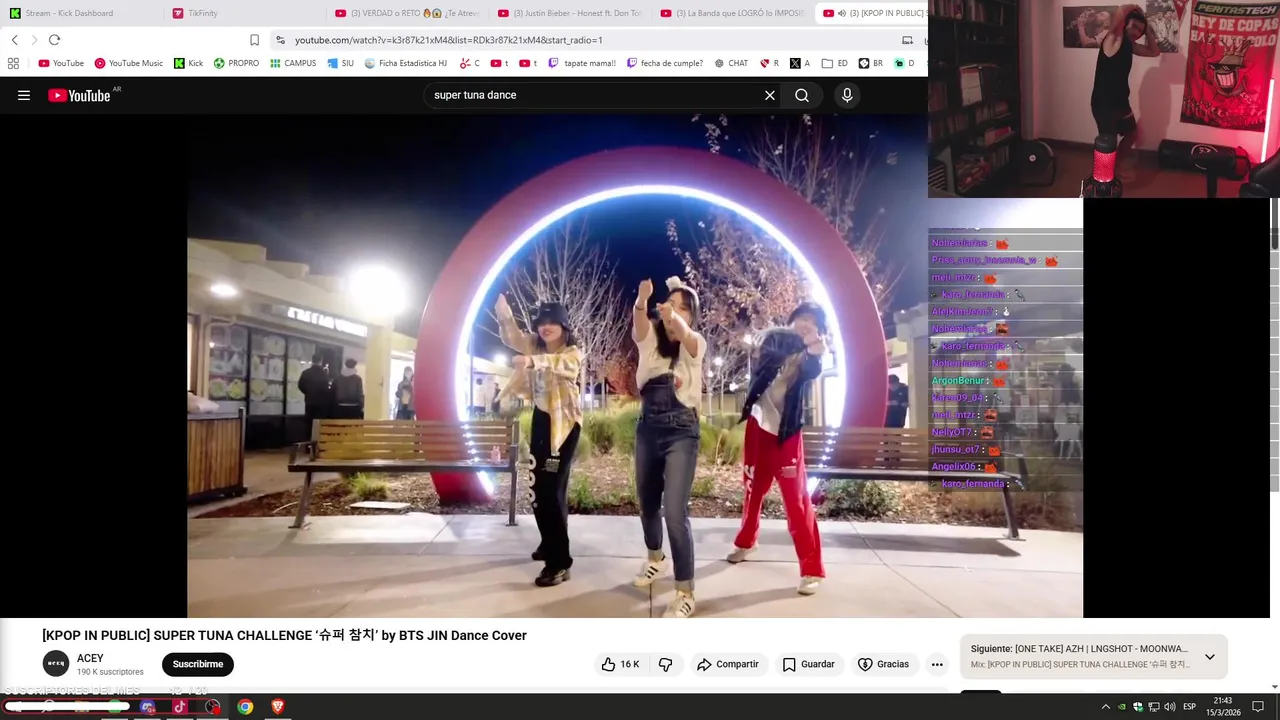The width and height of the screenshot is (1280, 720).
Task: Open the ACEY channel avatar
Action: 56,663
